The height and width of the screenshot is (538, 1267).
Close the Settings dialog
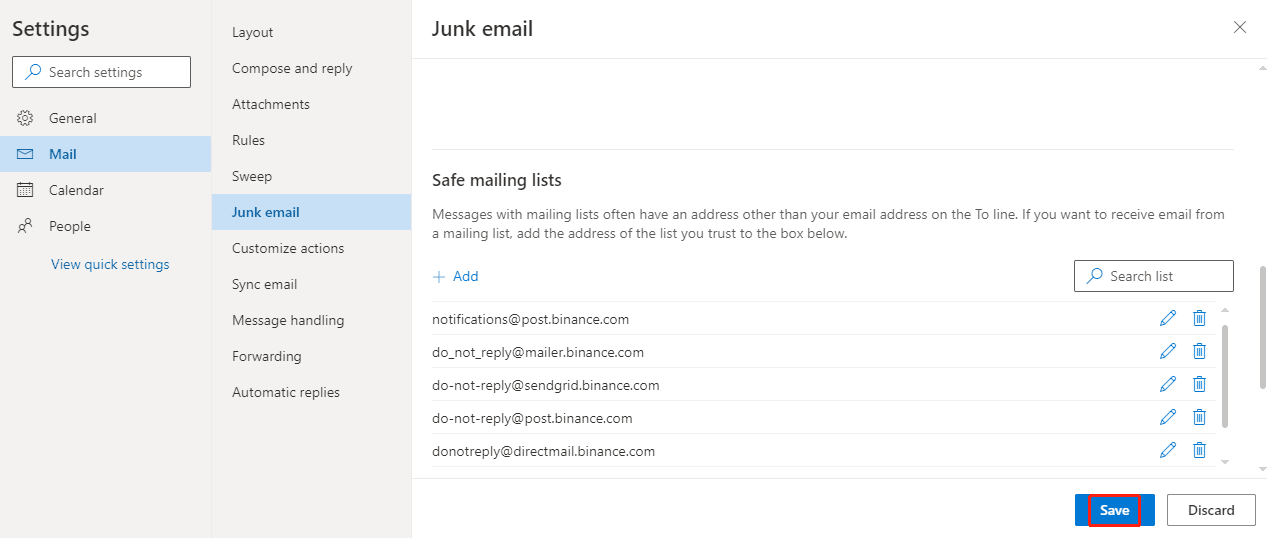(x=1240, y=27)
